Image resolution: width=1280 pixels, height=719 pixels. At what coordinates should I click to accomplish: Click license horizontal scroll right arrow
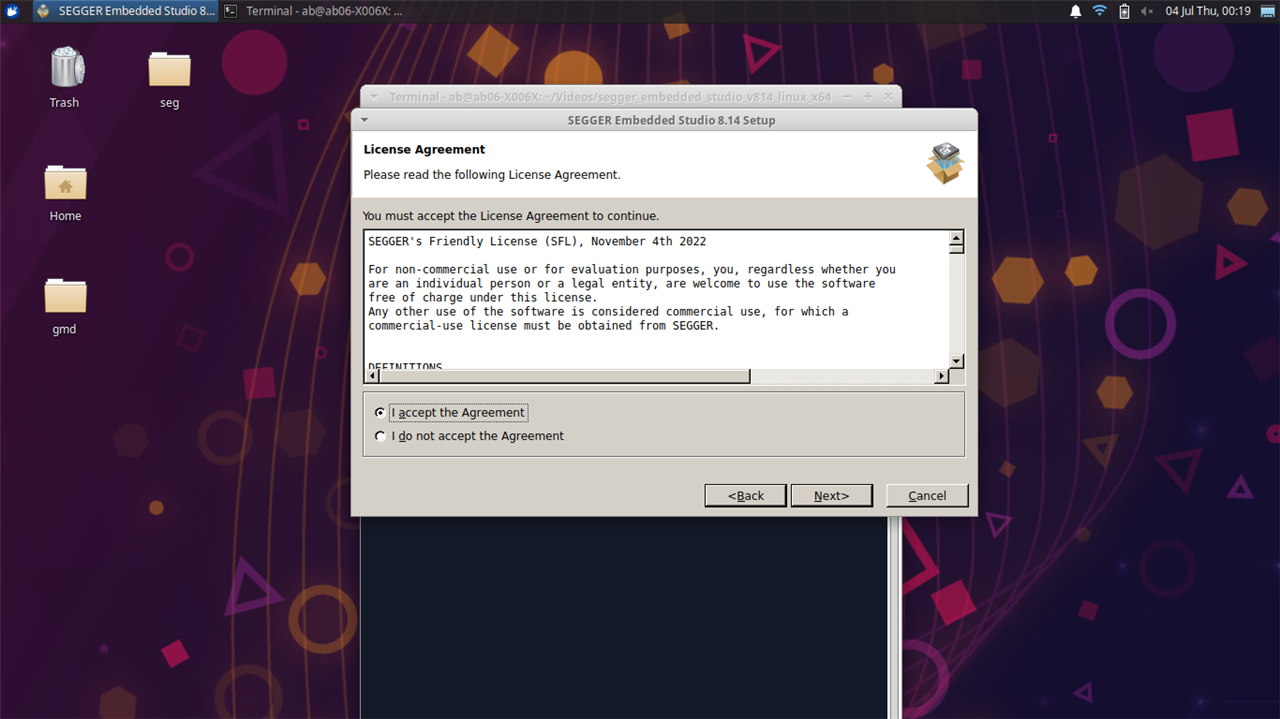coord(941,376)
